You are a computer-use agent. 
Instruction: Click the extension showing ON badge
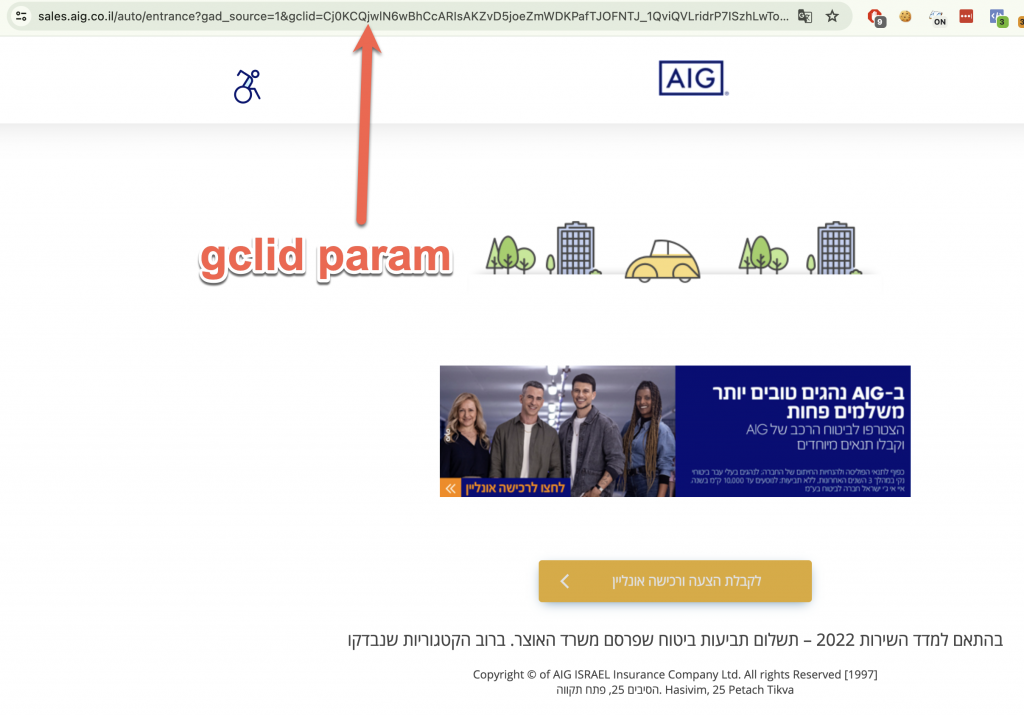coord(937,17)
